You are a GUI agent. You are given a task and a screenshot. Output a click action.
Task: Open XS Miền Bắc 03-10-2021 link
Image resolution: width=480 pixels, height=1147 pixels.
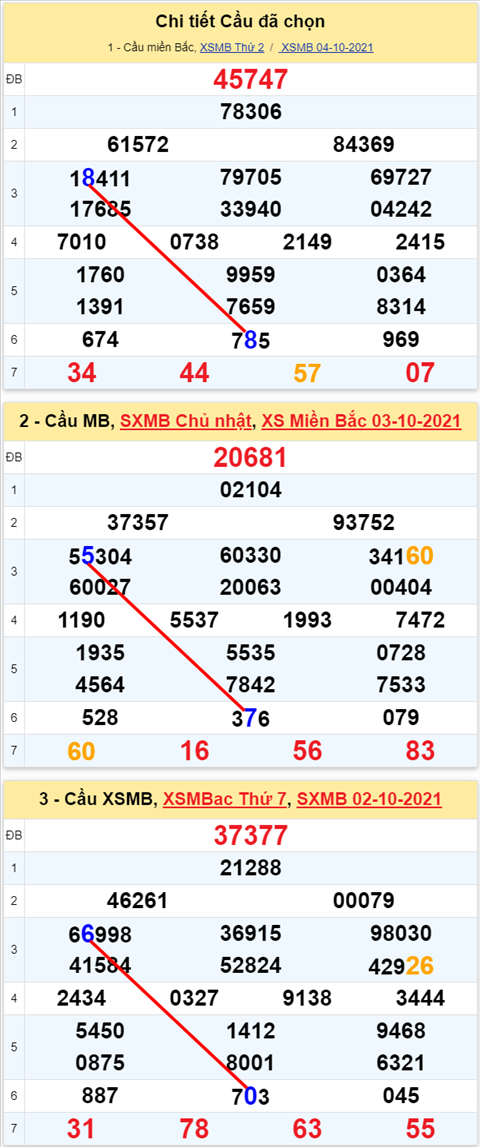pos(362,421)
